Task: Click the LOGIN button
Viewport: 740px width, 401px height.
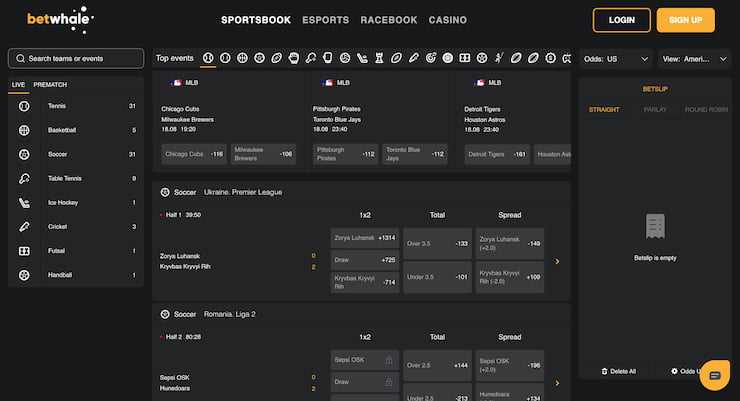Action: coord(622,20)
